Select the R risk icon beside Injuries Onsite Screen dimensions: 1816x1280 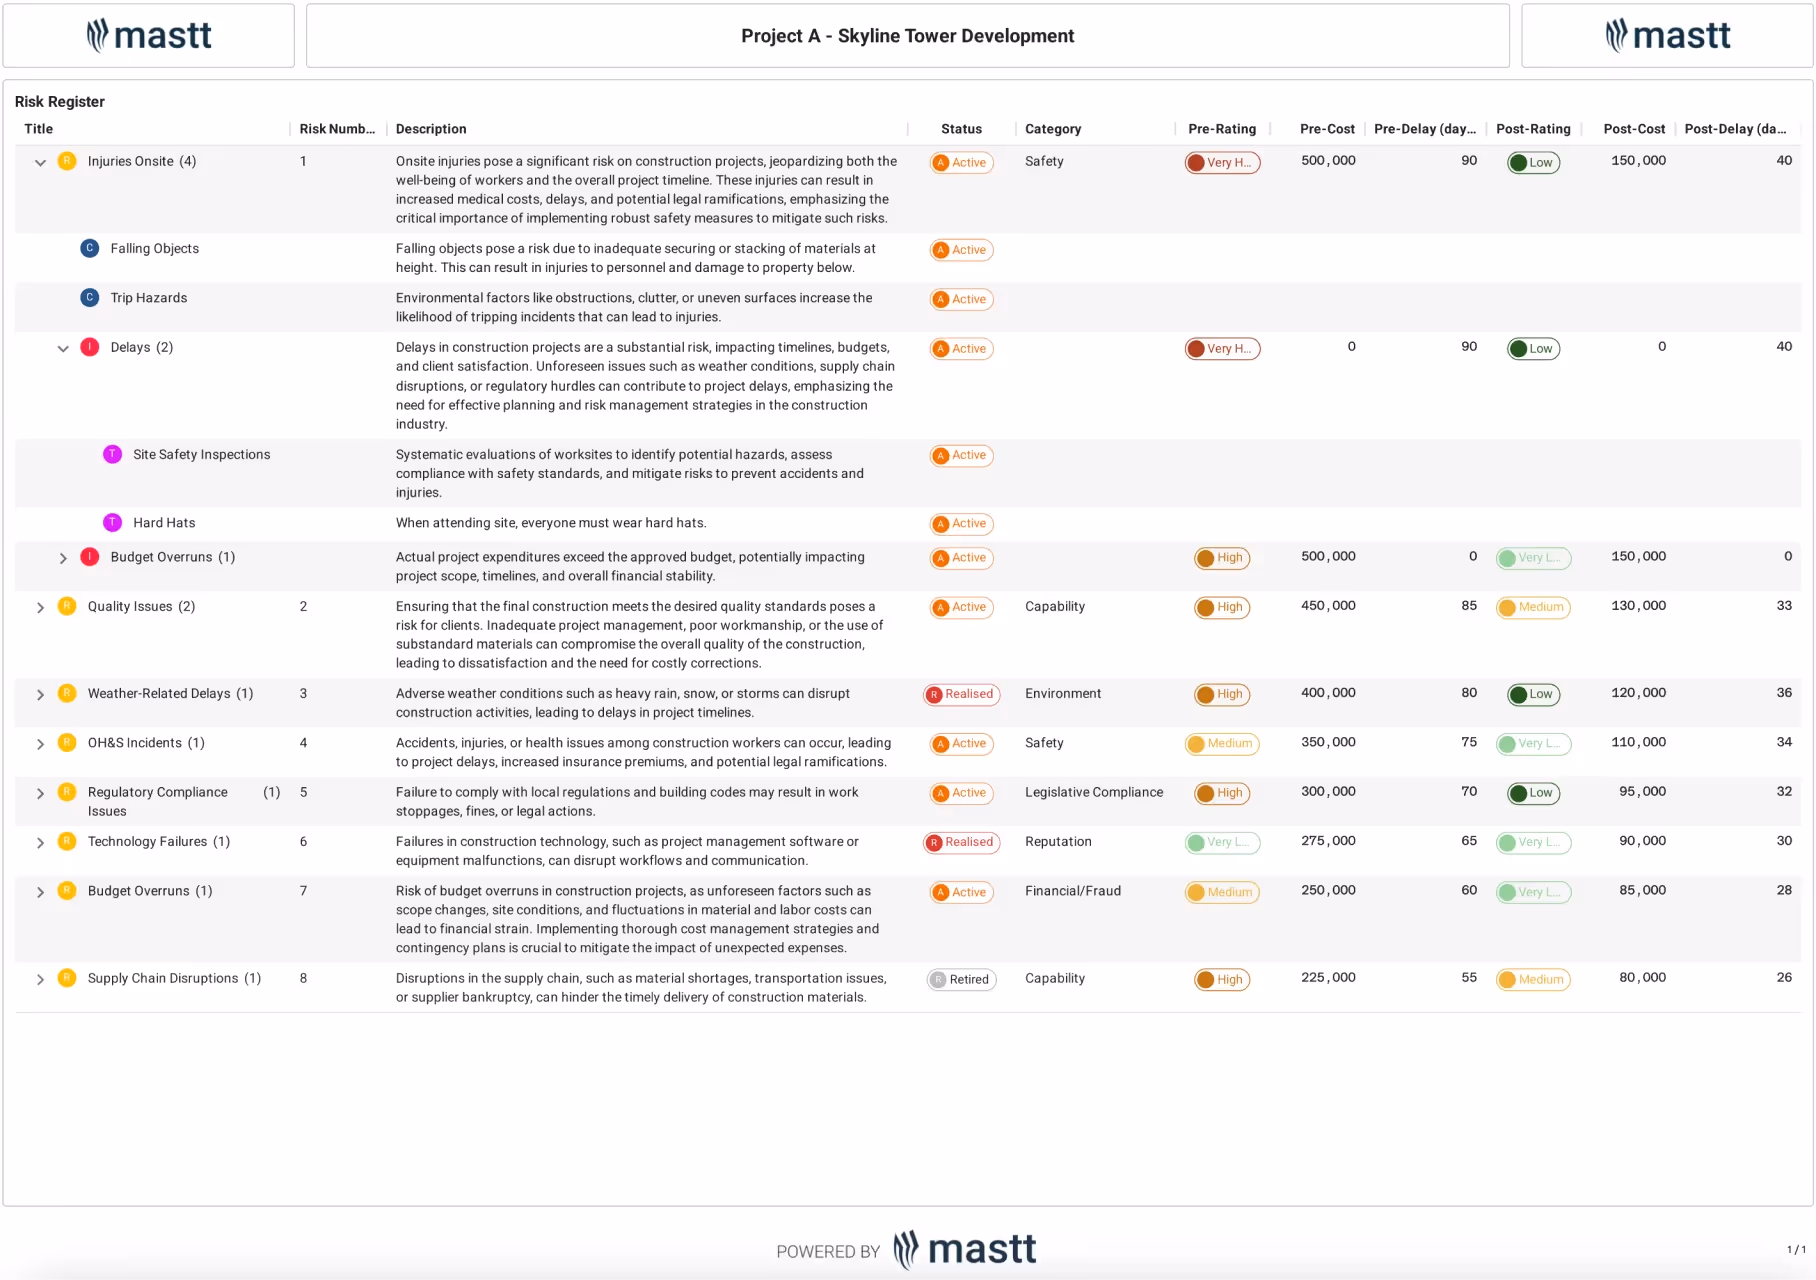point(66,160)
